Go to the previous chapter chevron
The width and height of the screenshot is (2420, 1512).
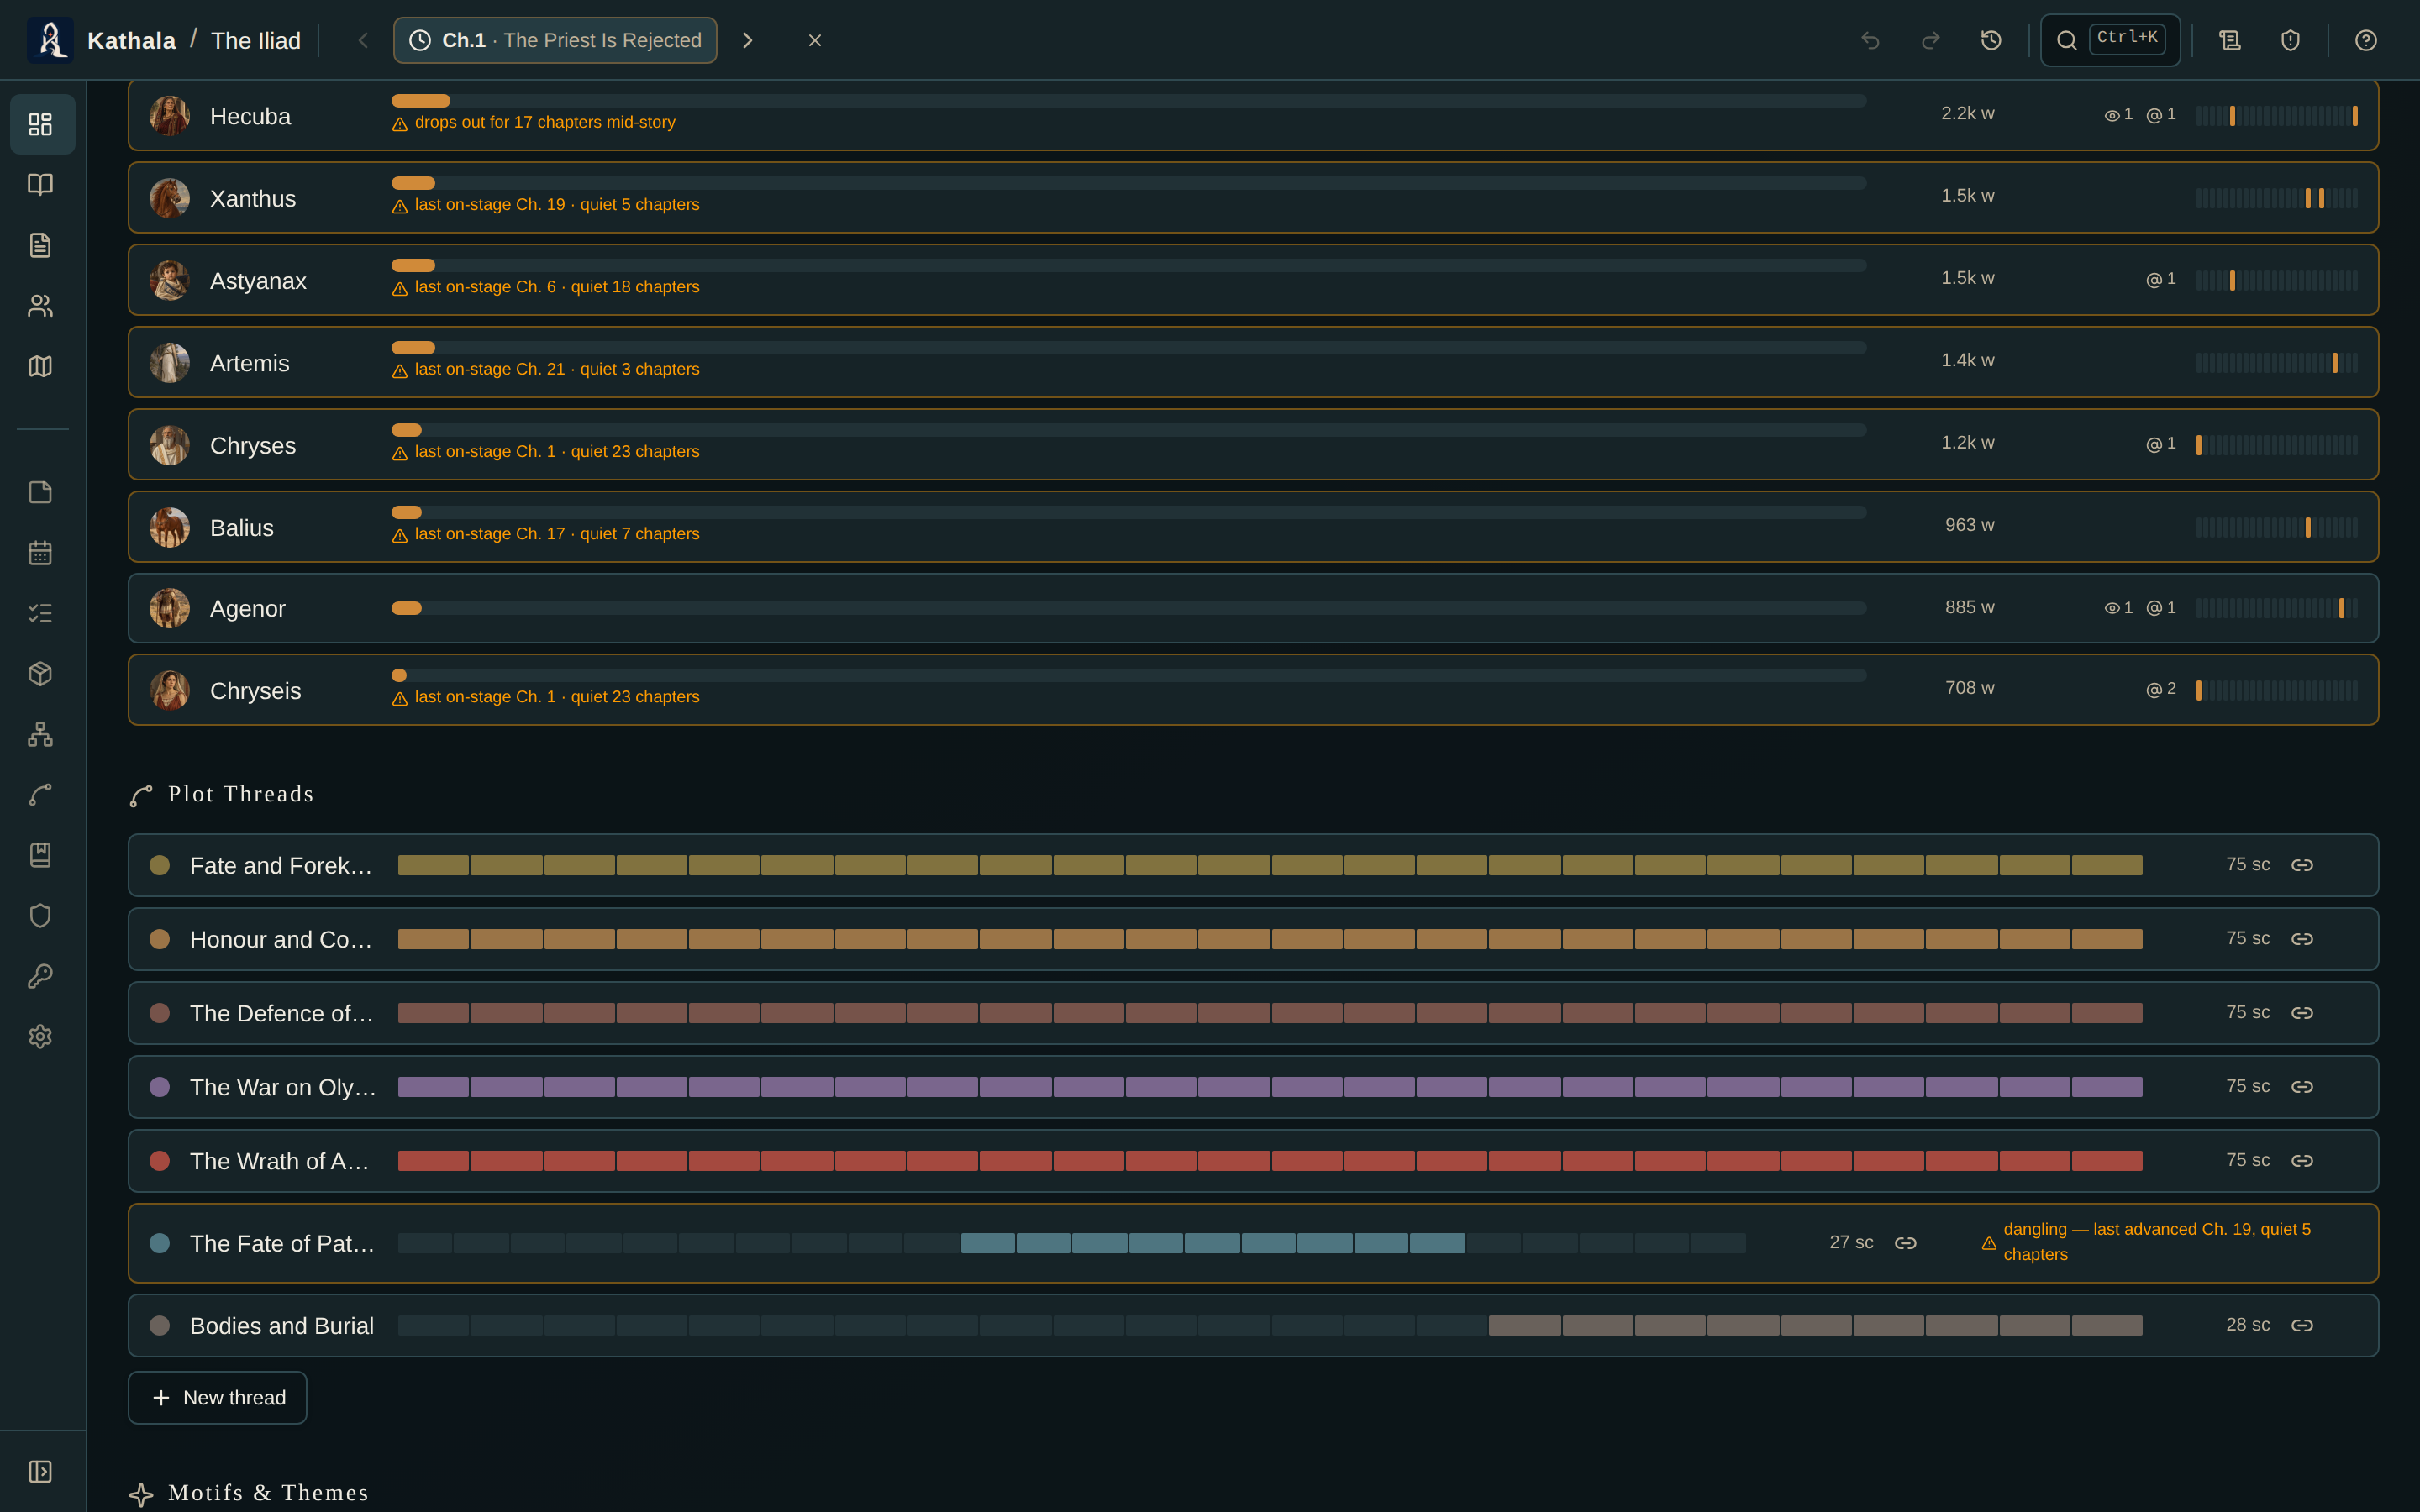coord(363,40)
